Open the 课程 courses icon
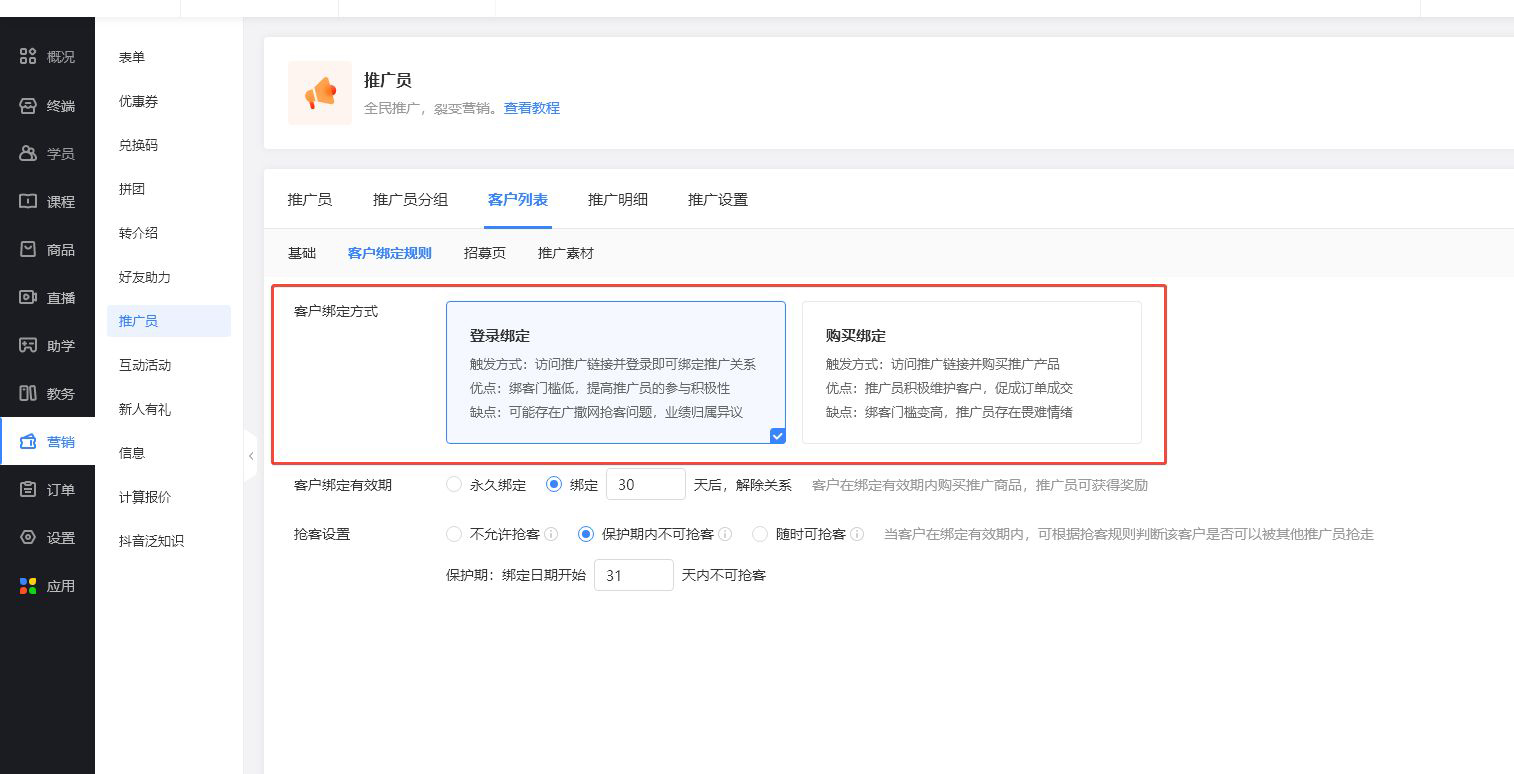The image size is (1514, 774). (28, 201)
